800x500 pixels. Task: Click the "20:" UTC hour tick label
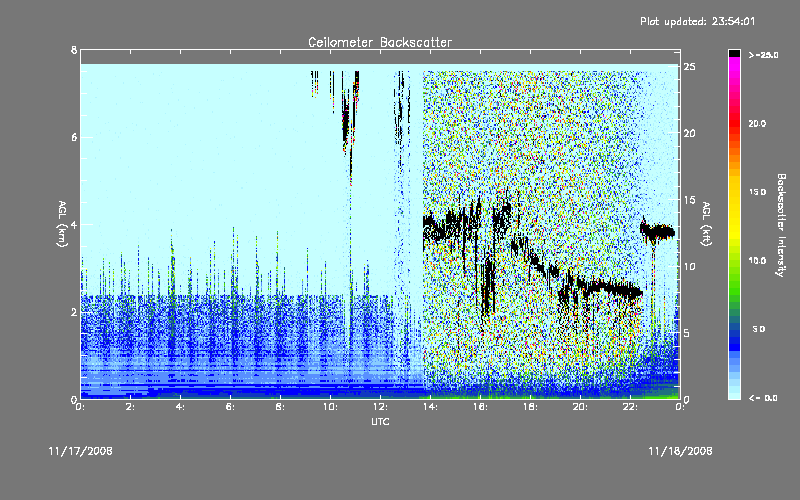tap(581, 407)
